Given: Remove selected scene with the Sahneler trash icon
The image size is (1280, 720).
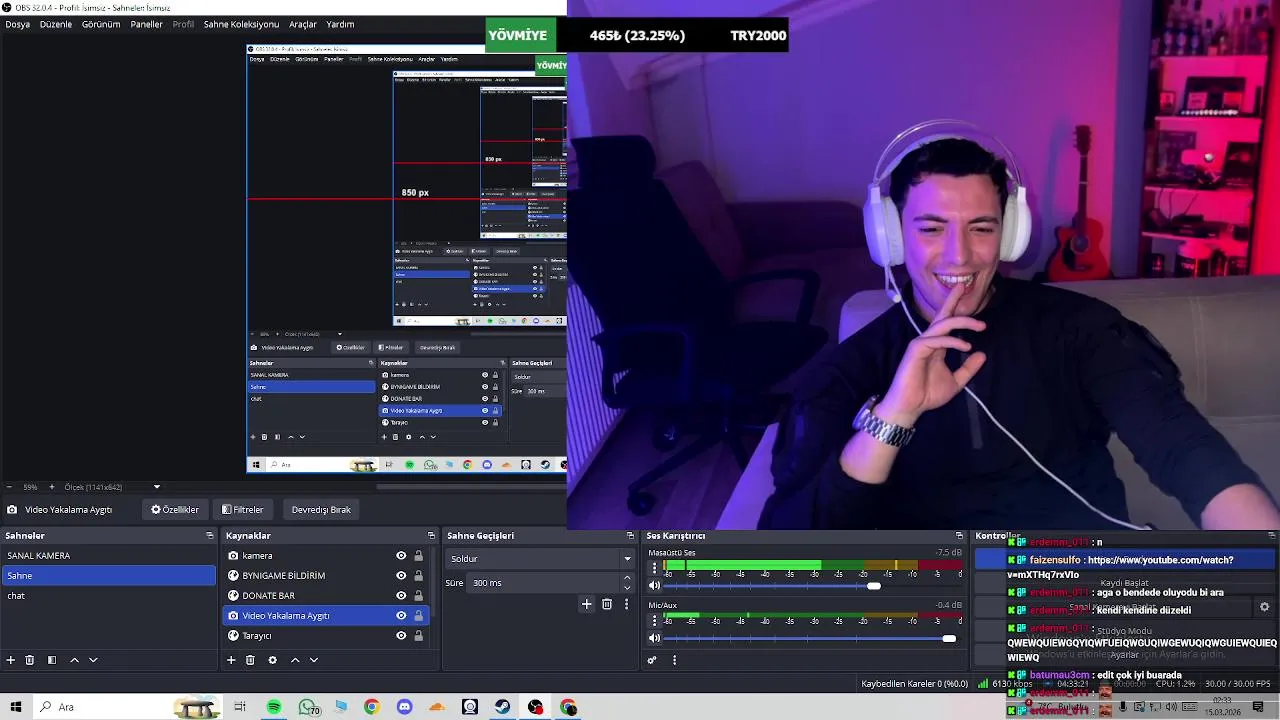Looking at the screenshot, I should 30,660.
